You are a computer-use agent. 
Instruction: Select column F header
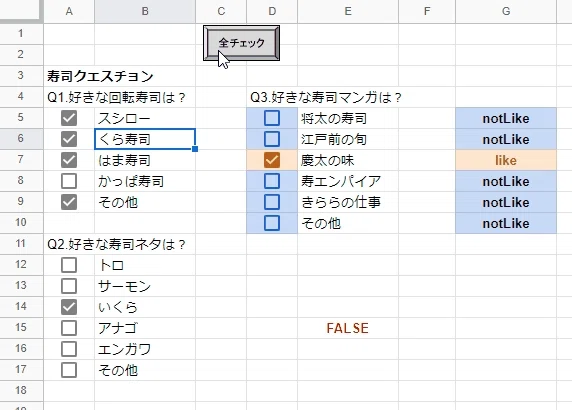[427, 11]
